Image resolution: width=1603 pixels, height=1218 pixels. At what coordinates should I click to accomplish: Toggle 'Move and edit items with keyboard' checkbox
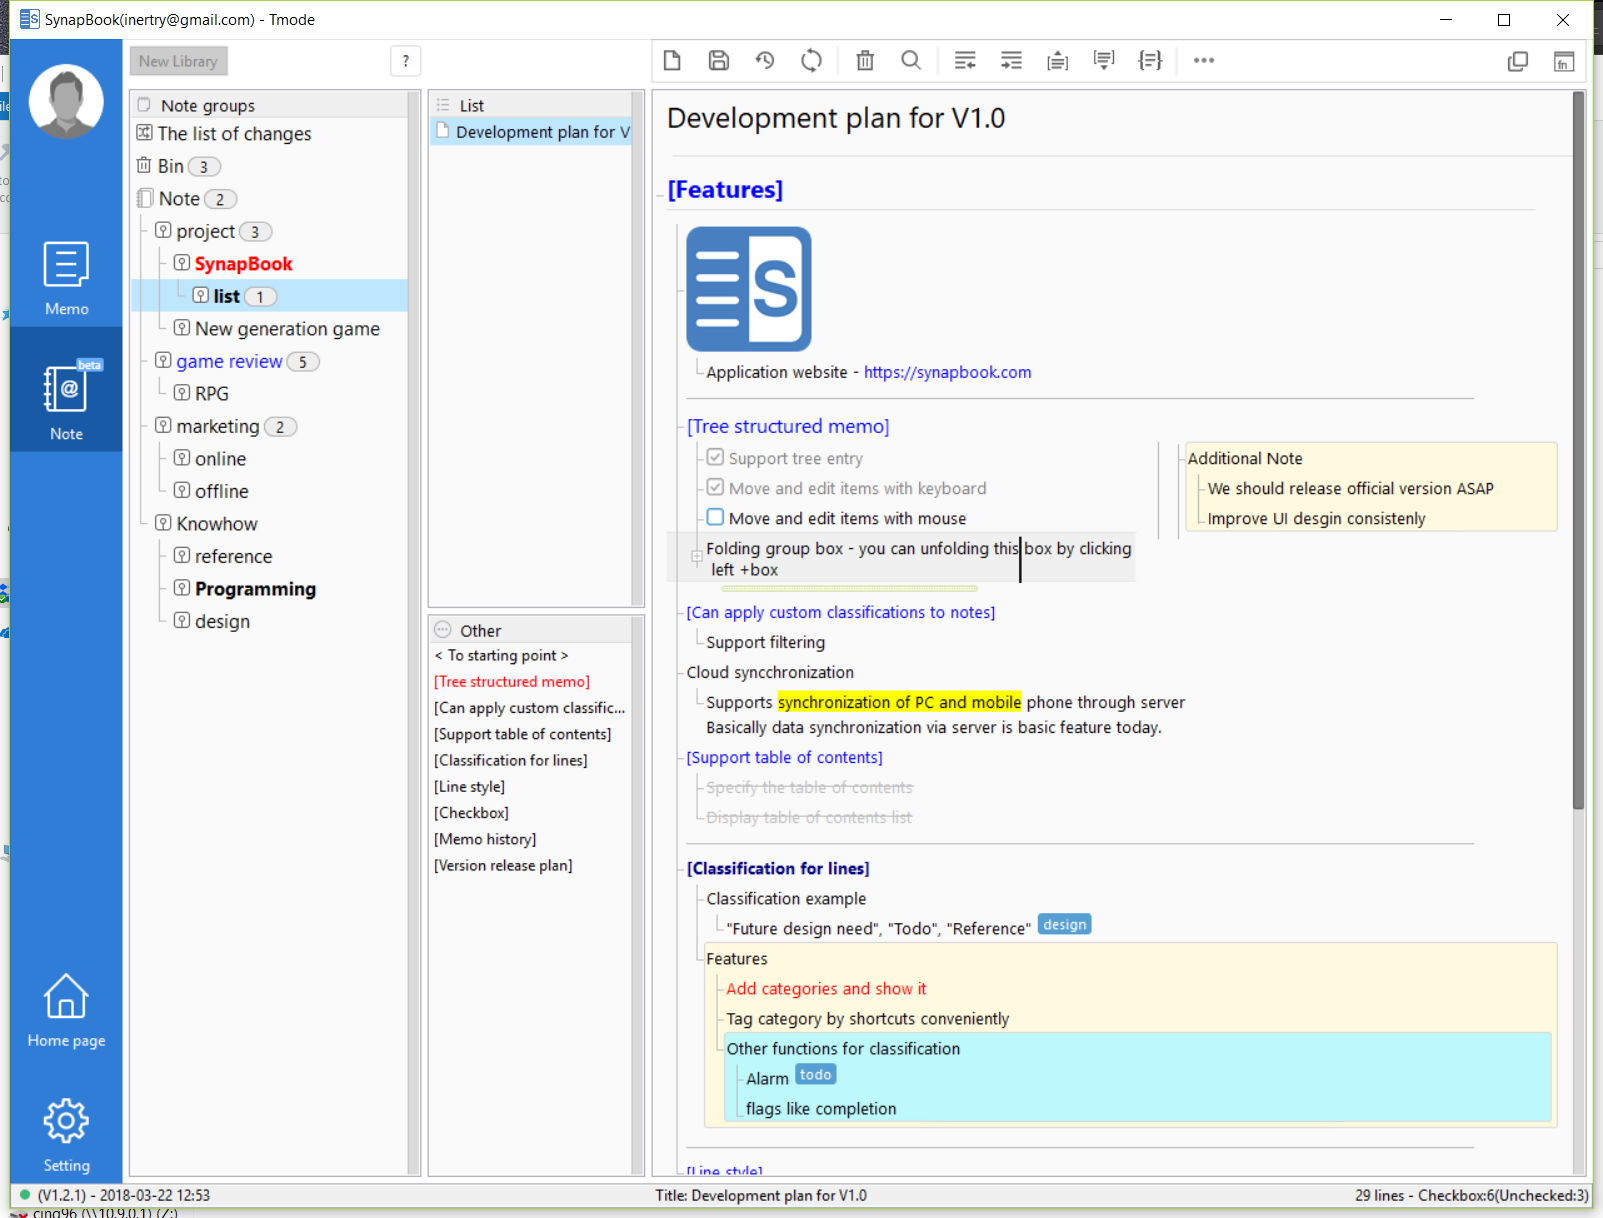click(x=715, y=487)
